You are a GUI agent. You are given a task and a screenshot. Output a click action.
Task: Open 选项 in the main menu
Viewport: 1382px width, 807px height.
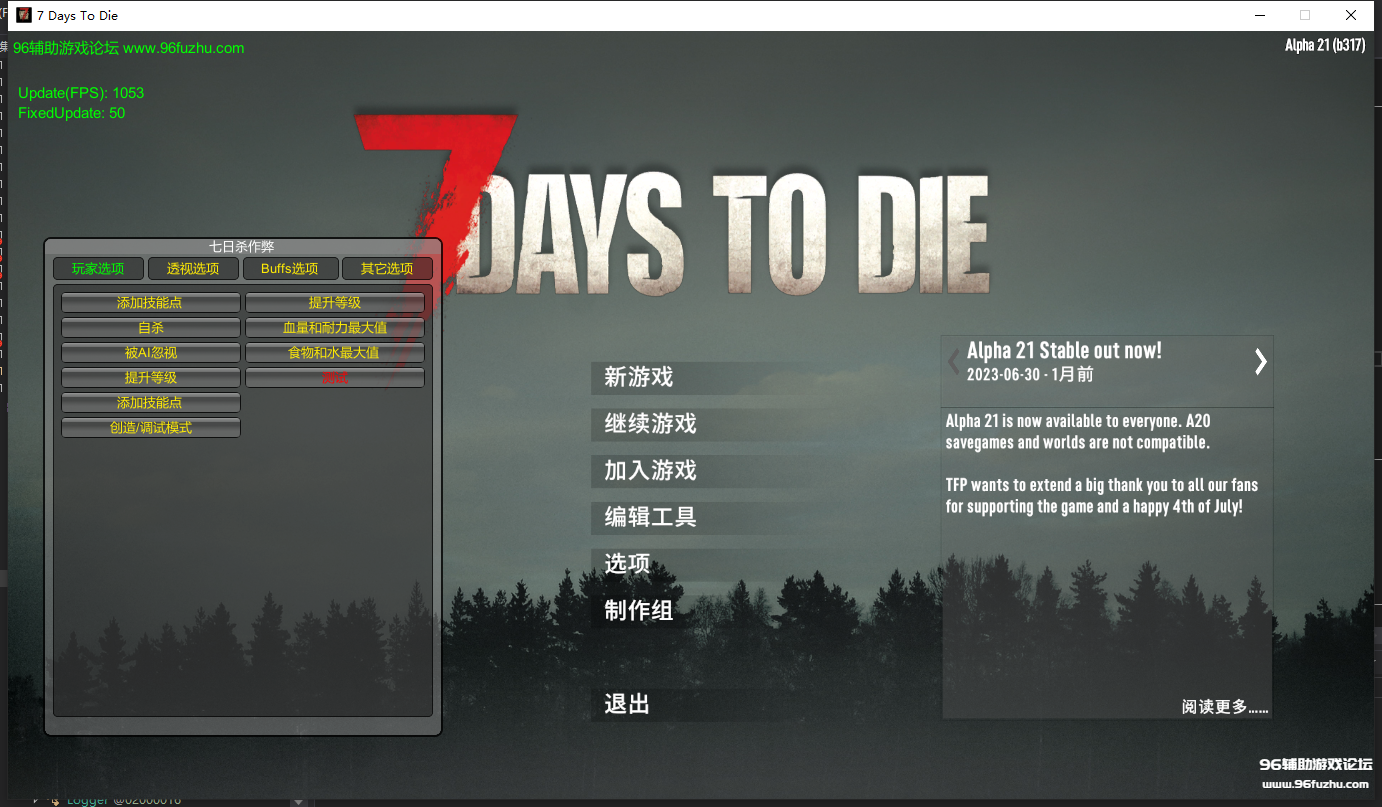(626, 563)
